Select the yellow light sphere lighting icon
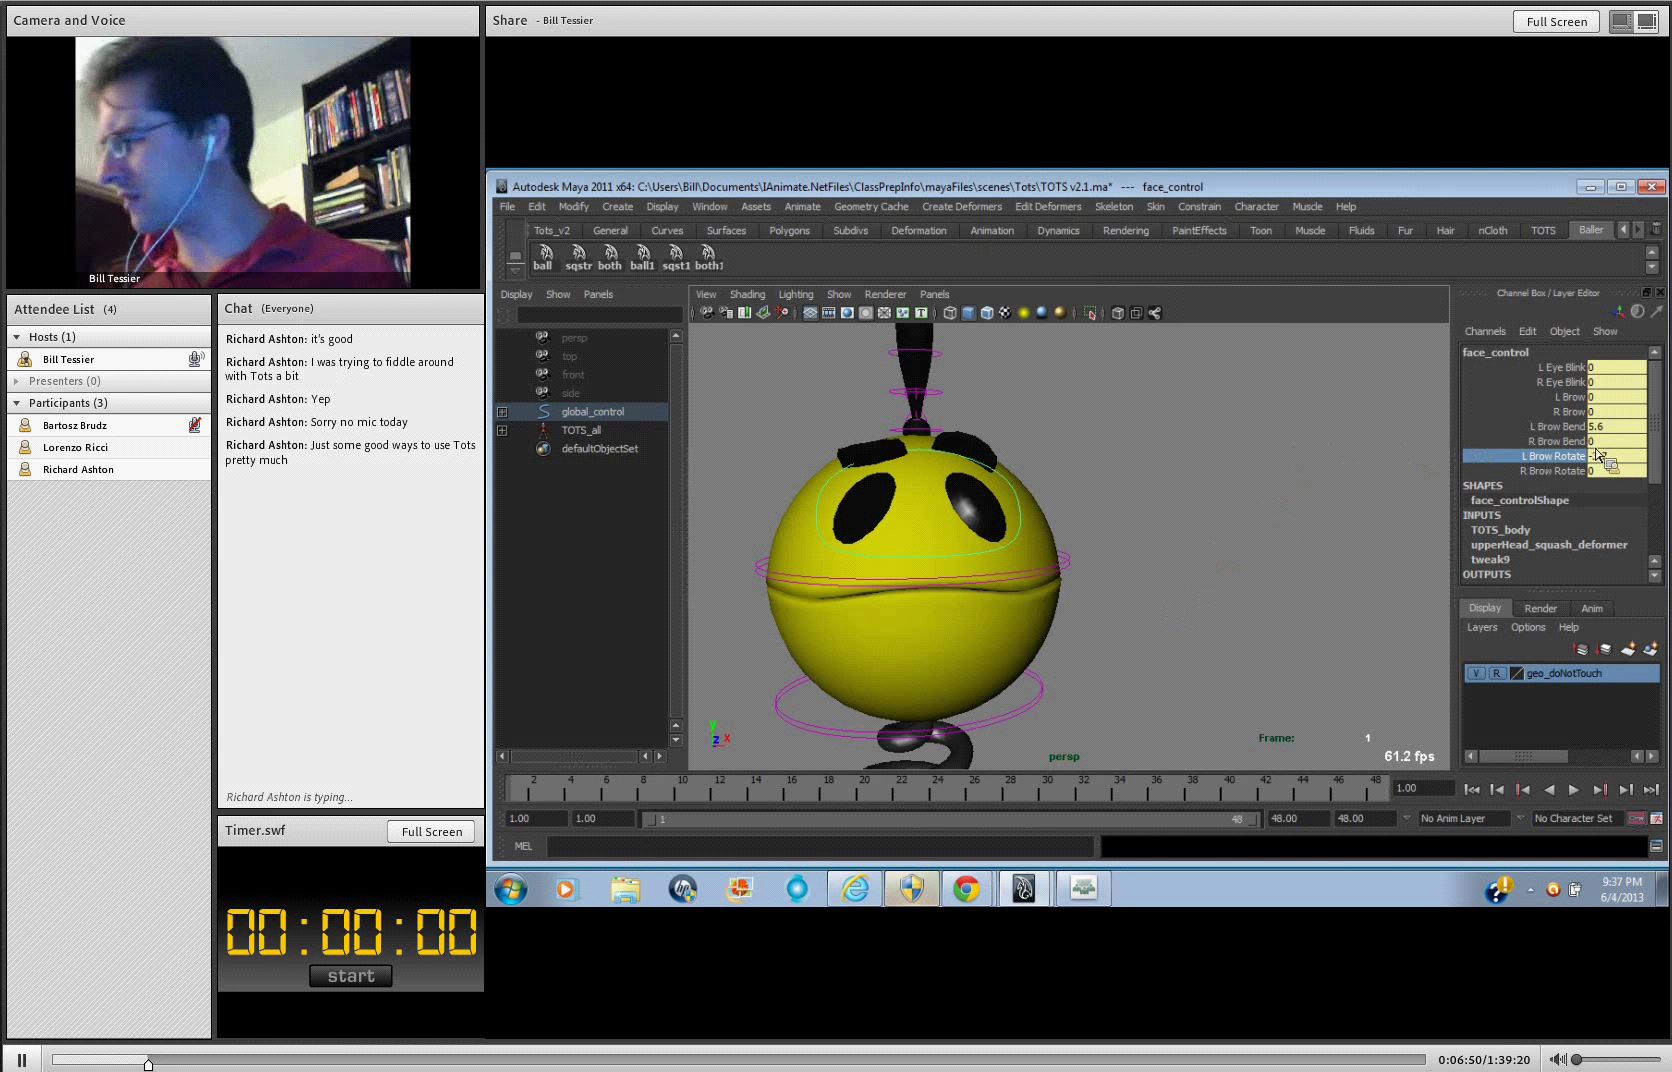This screenshot has width=1672, height=1072. 1024,313
